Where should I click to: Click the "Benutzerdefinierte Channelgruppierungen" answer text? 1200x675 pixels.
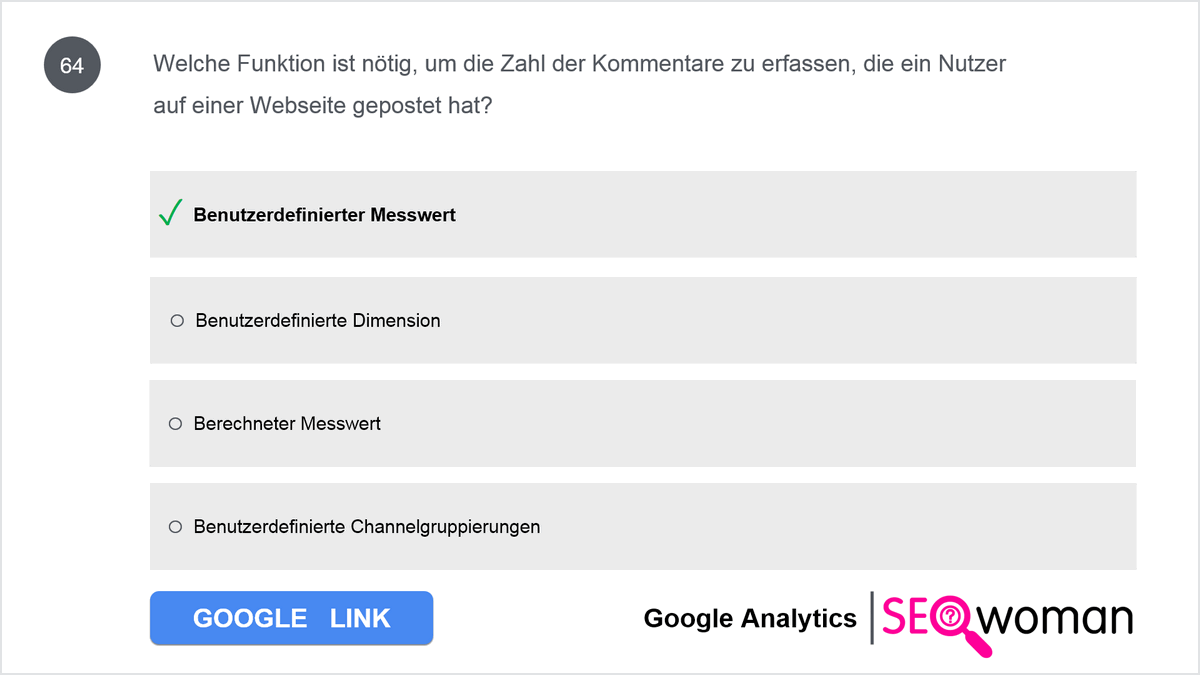[x=367, y=526]
